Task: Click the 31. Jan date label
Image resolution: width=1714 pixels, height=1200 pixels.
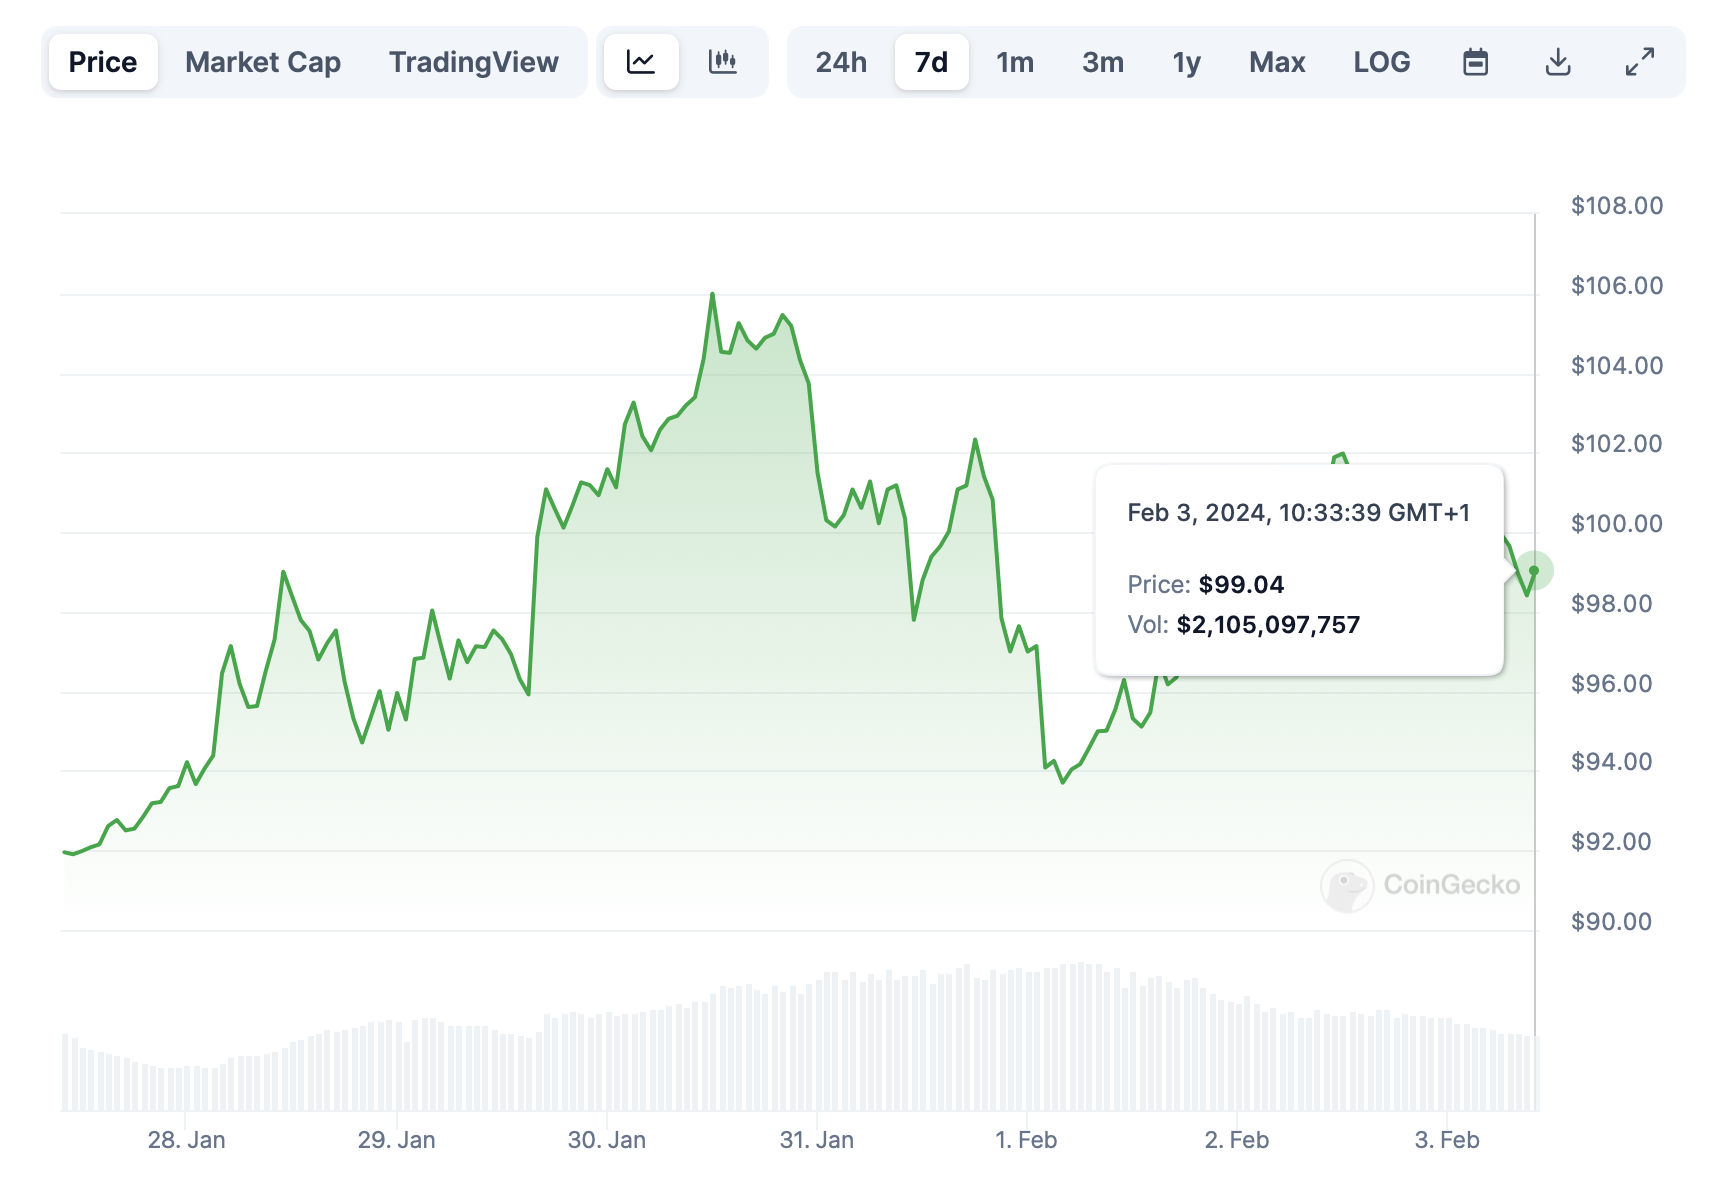Action: (x=816, y=1140)
